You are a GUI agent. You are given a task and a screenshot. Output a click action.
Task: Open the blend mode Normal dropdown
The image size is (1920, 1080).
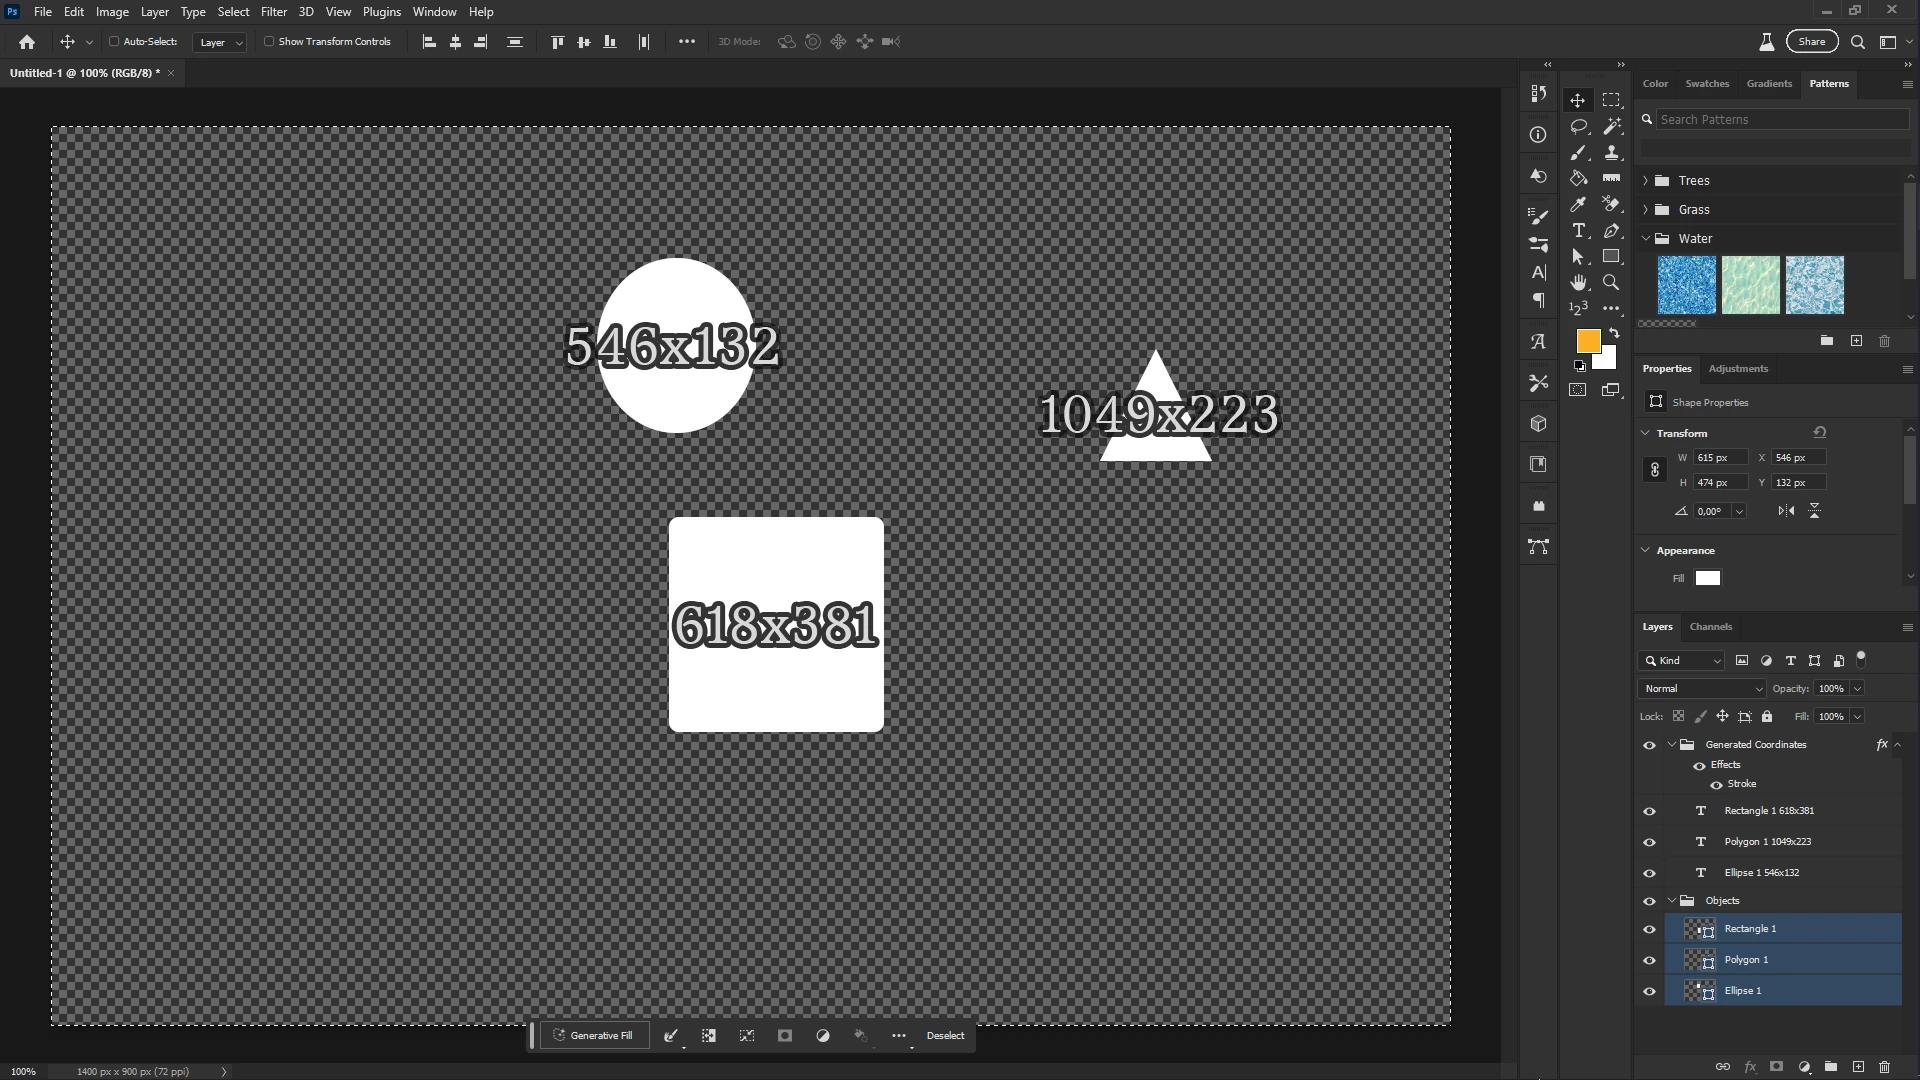click(x=1703, y=689)
